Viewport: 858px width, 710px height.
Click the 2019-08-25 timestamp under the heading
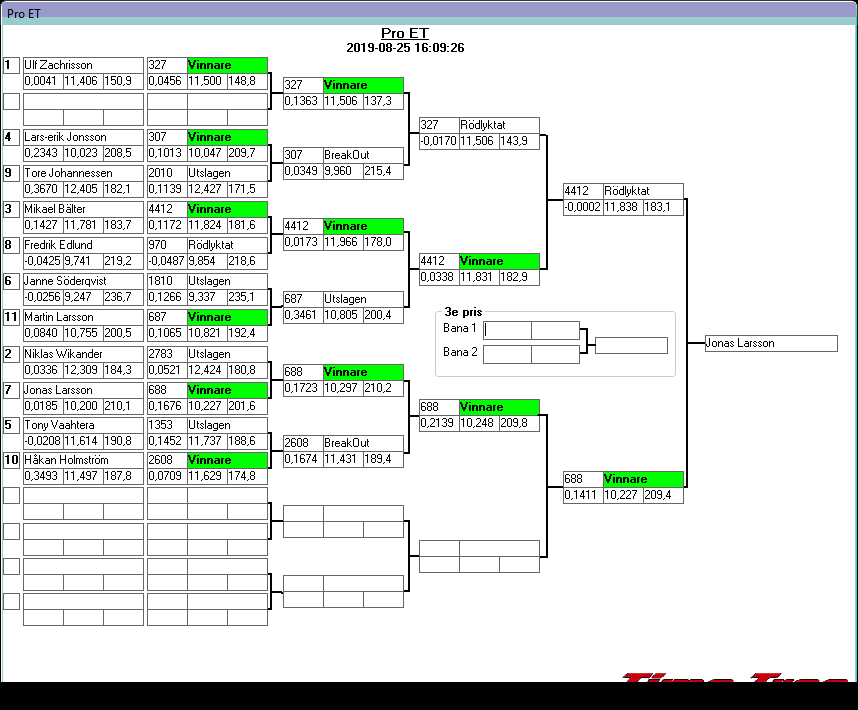405,47
